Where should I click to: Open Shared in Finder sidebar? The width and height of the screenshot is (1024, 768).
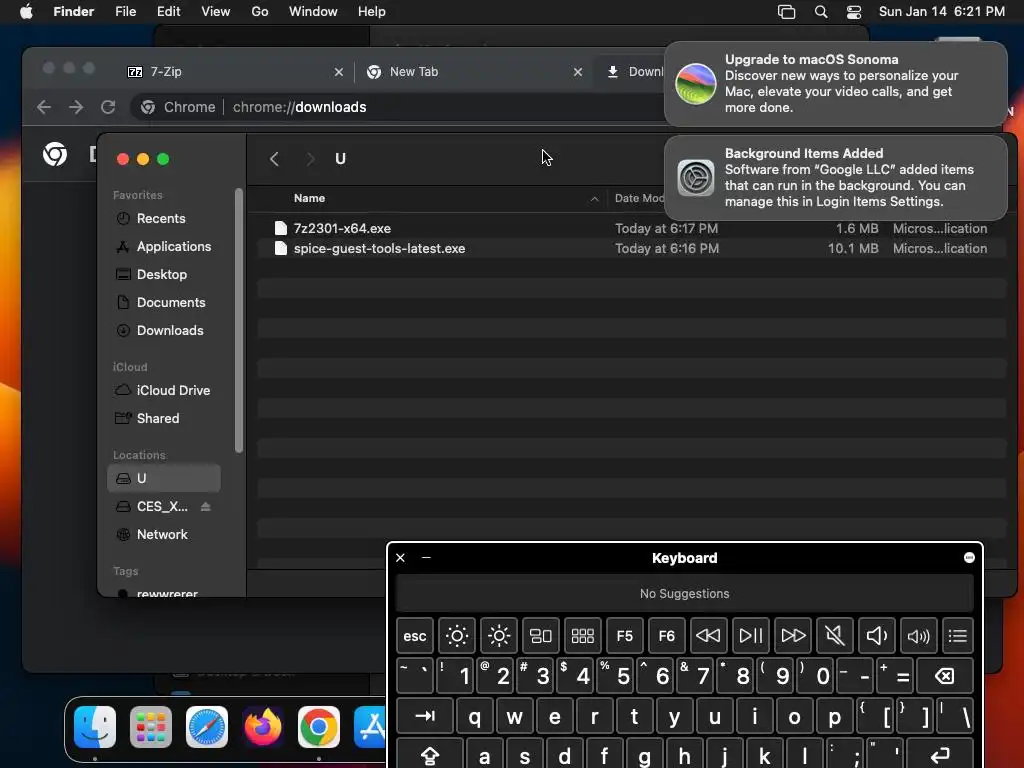click(164, 419)
